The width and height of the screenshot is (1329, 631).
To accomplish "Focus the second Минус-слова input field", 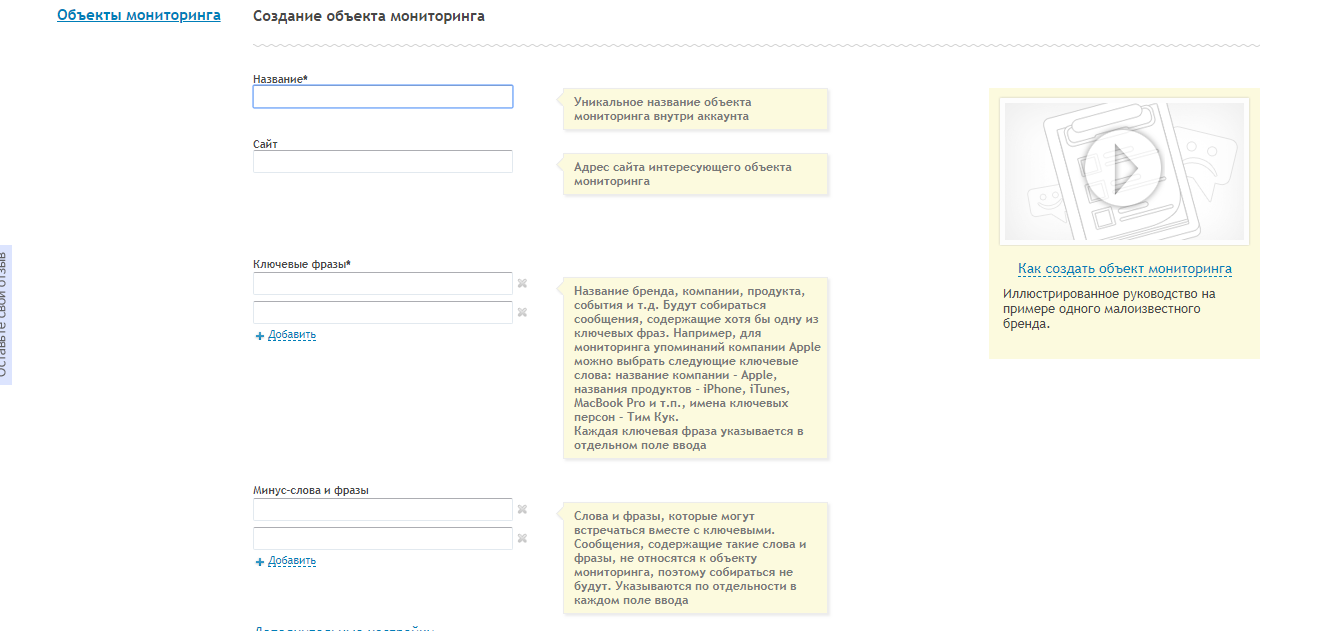I will [383, 539].
